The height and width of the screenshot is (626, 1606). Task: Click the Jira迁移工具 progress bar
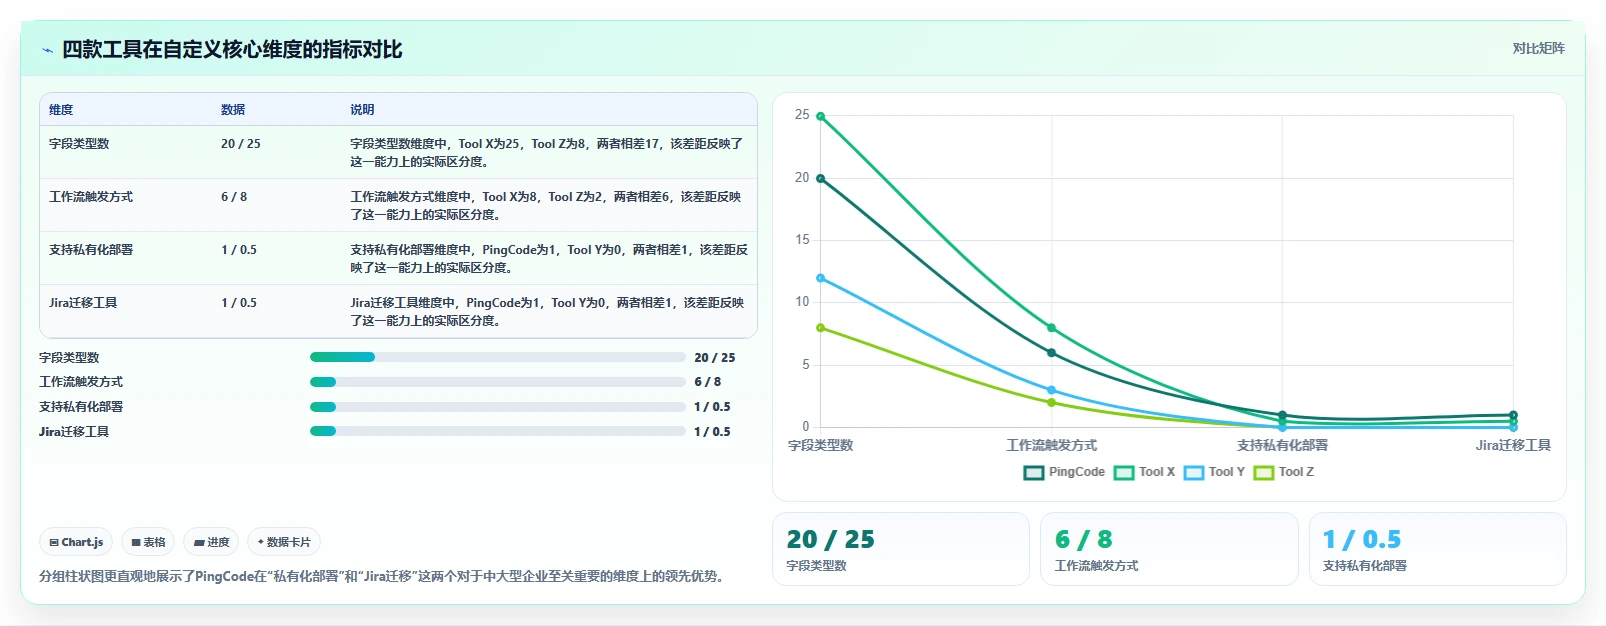click(498, 432)
